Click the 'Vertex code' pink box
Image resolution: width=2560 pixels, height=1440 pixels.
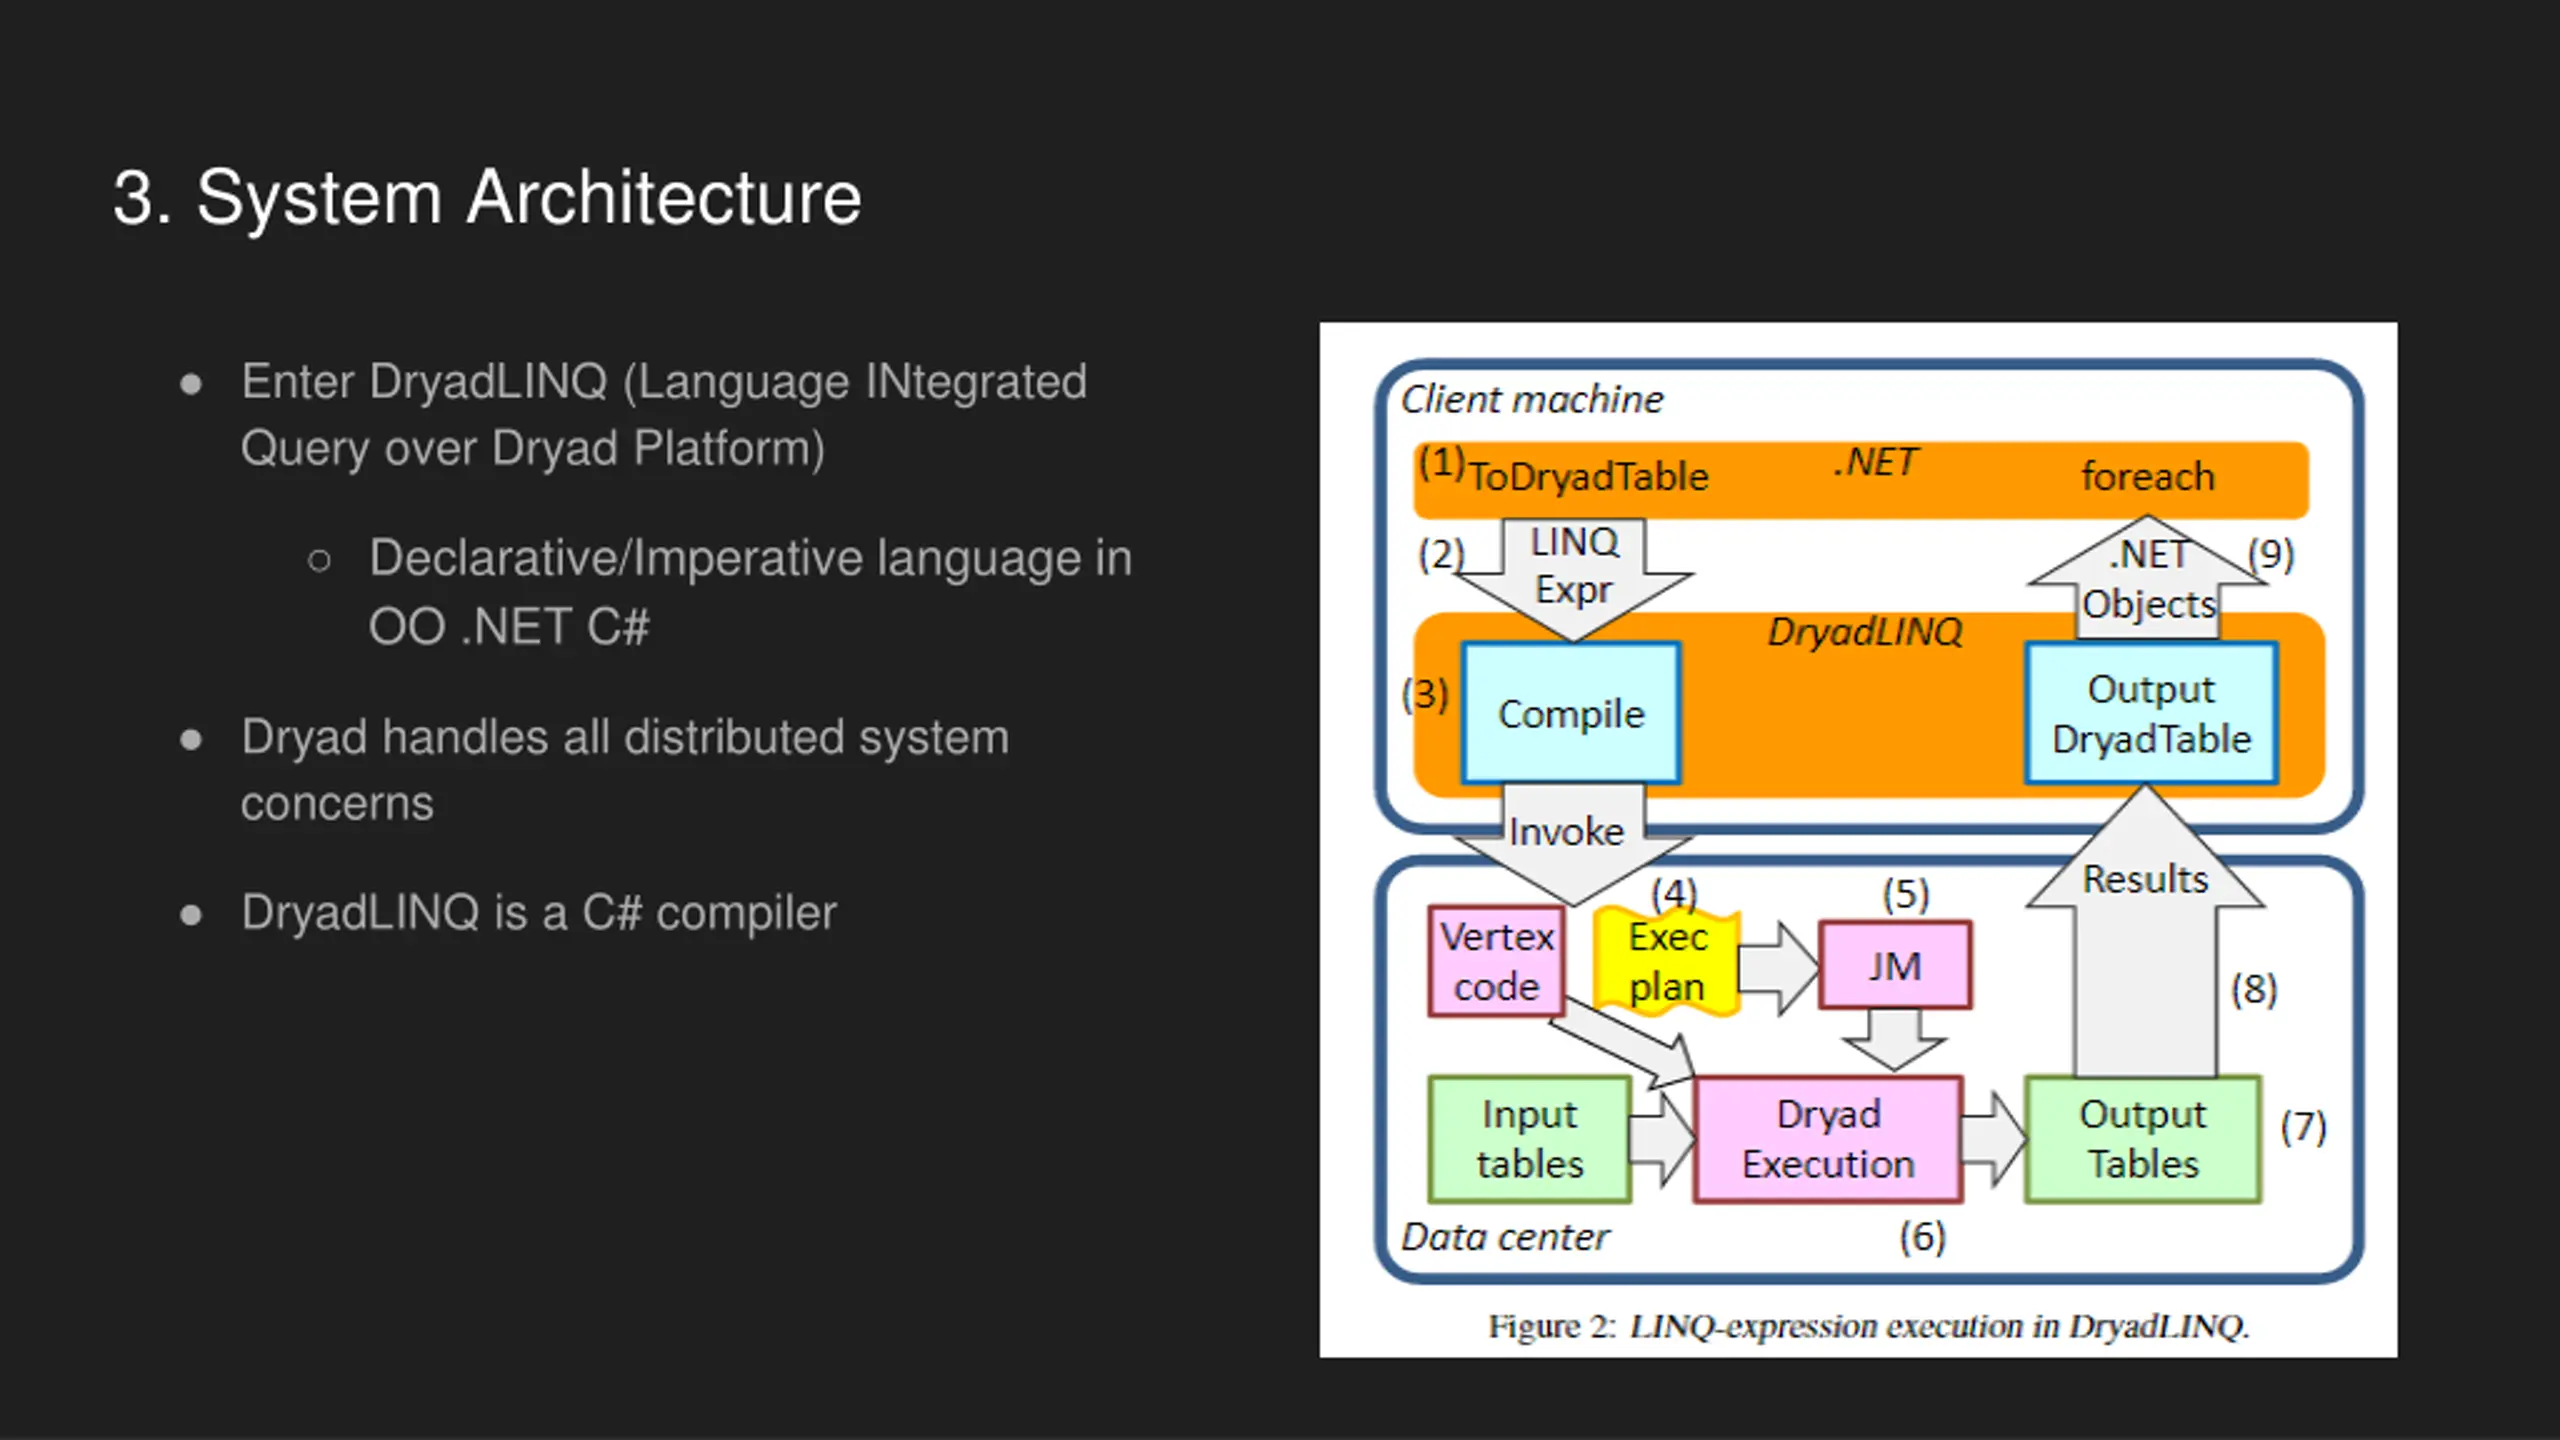1497,961
